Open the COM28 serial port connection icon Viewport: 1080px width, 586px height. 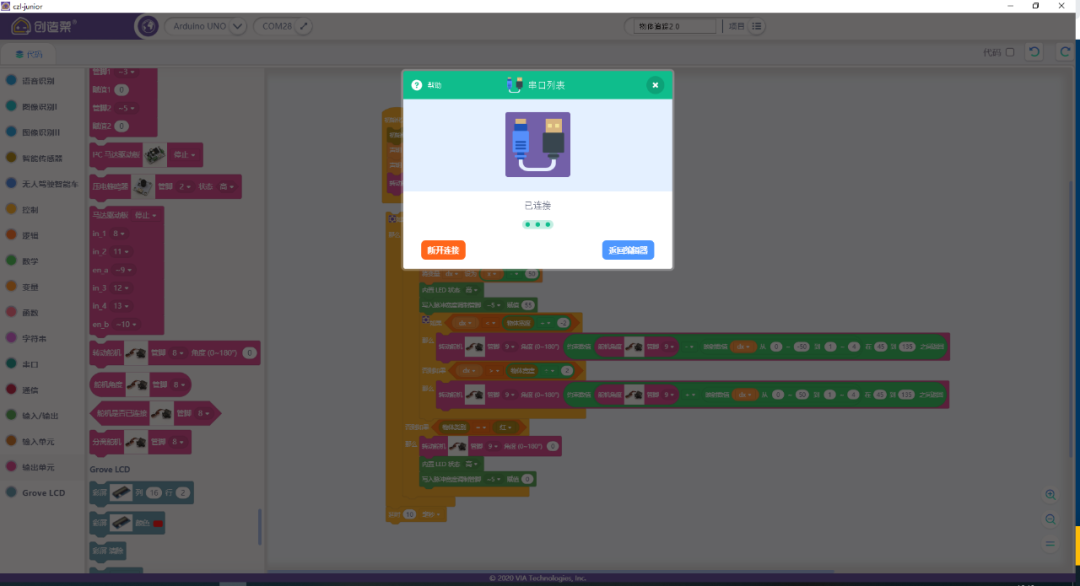tap(304, 26)
